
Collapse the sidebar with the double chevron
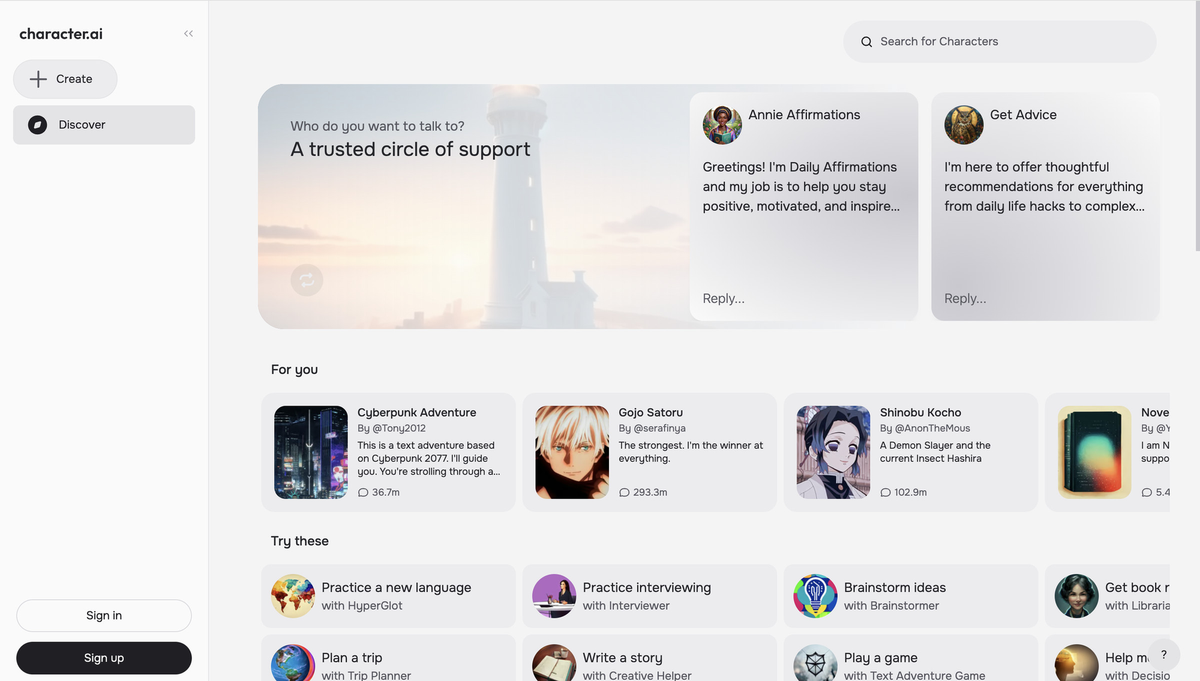(188, 34)
